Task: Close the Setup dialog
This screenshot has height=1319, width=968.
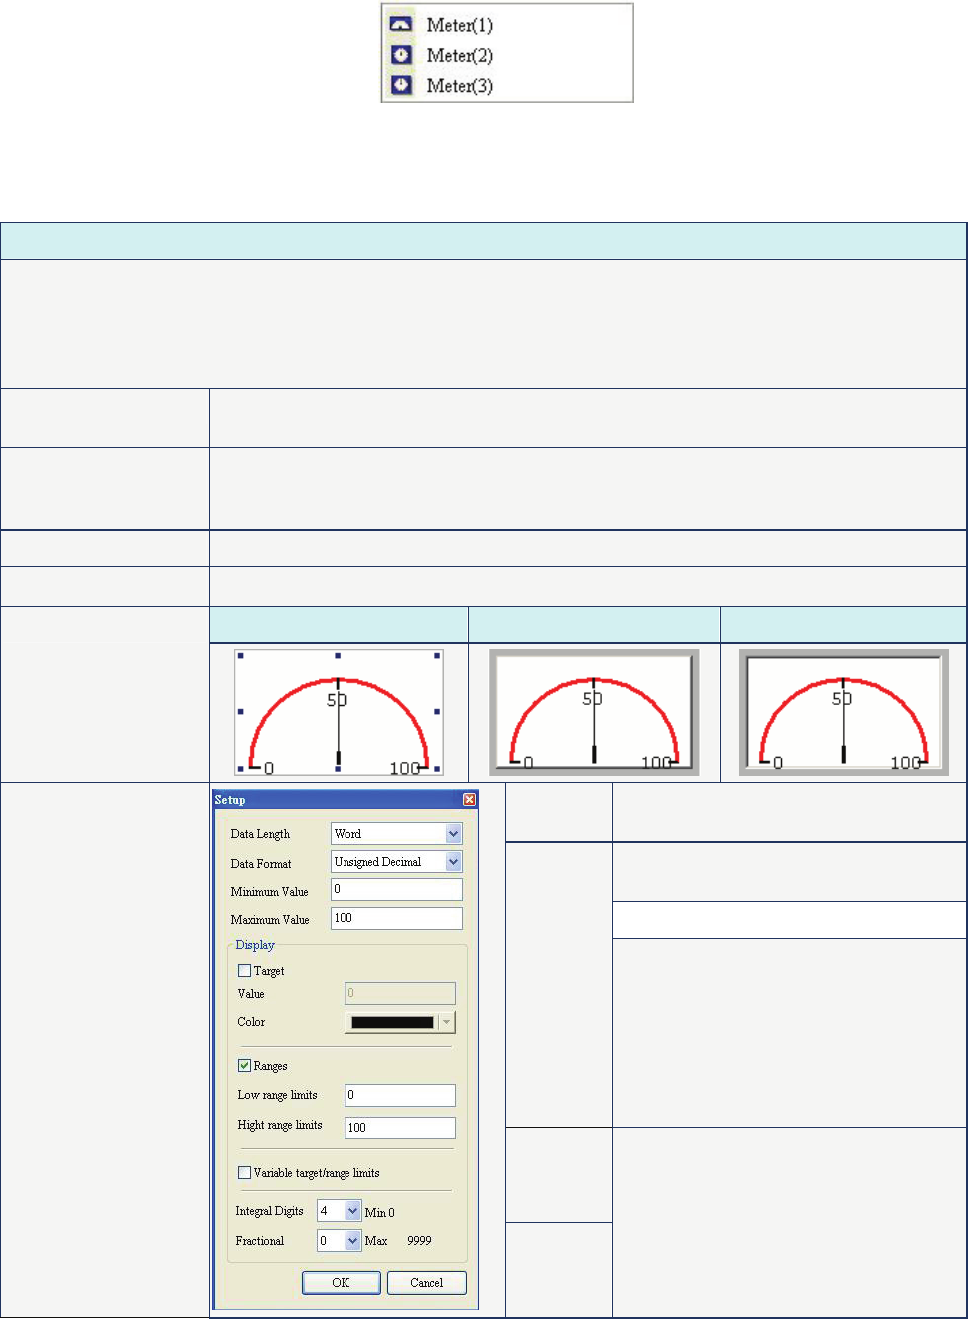Action: coord(469,800)
